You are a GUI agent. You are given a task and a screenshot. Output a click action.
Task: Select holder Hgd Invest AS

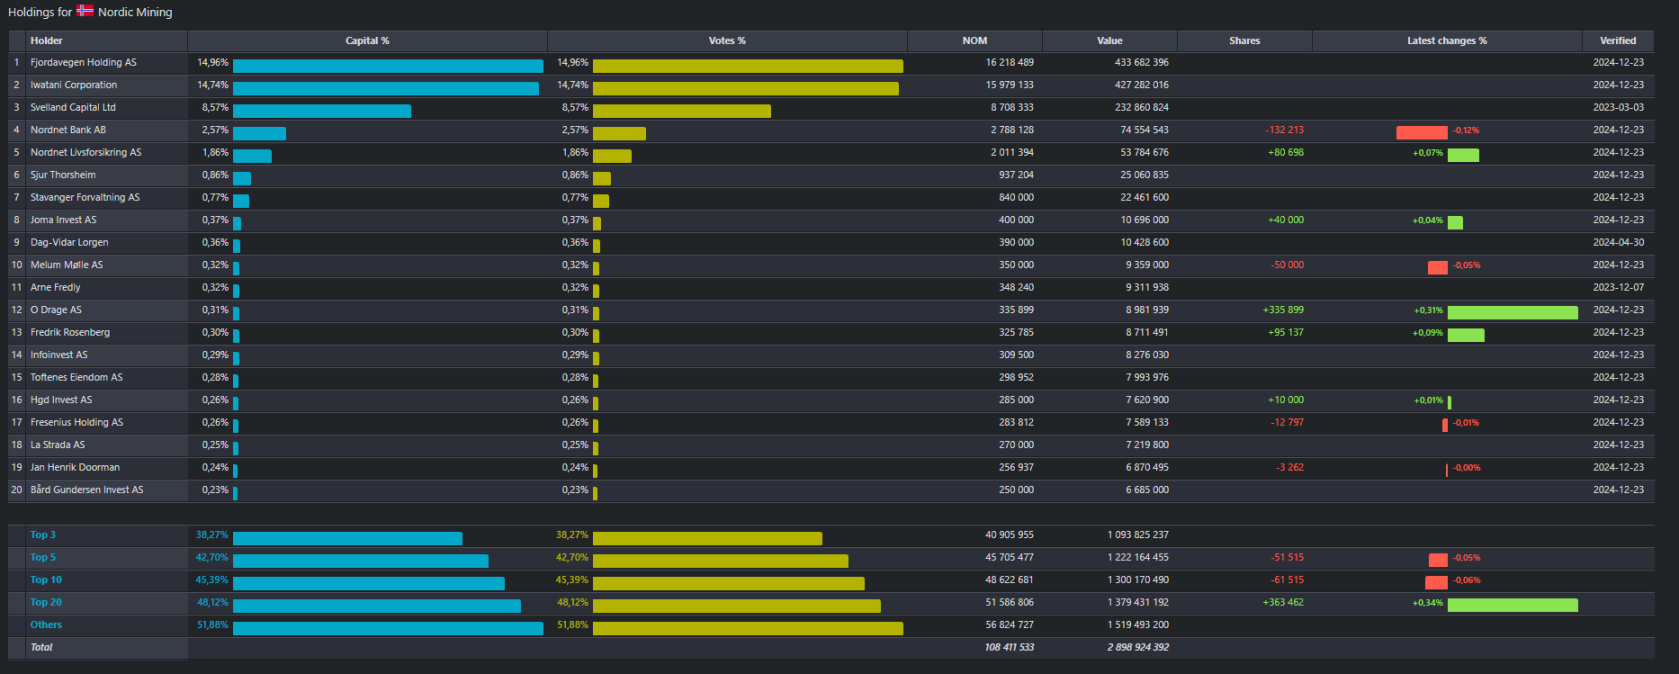pos(61,400)
